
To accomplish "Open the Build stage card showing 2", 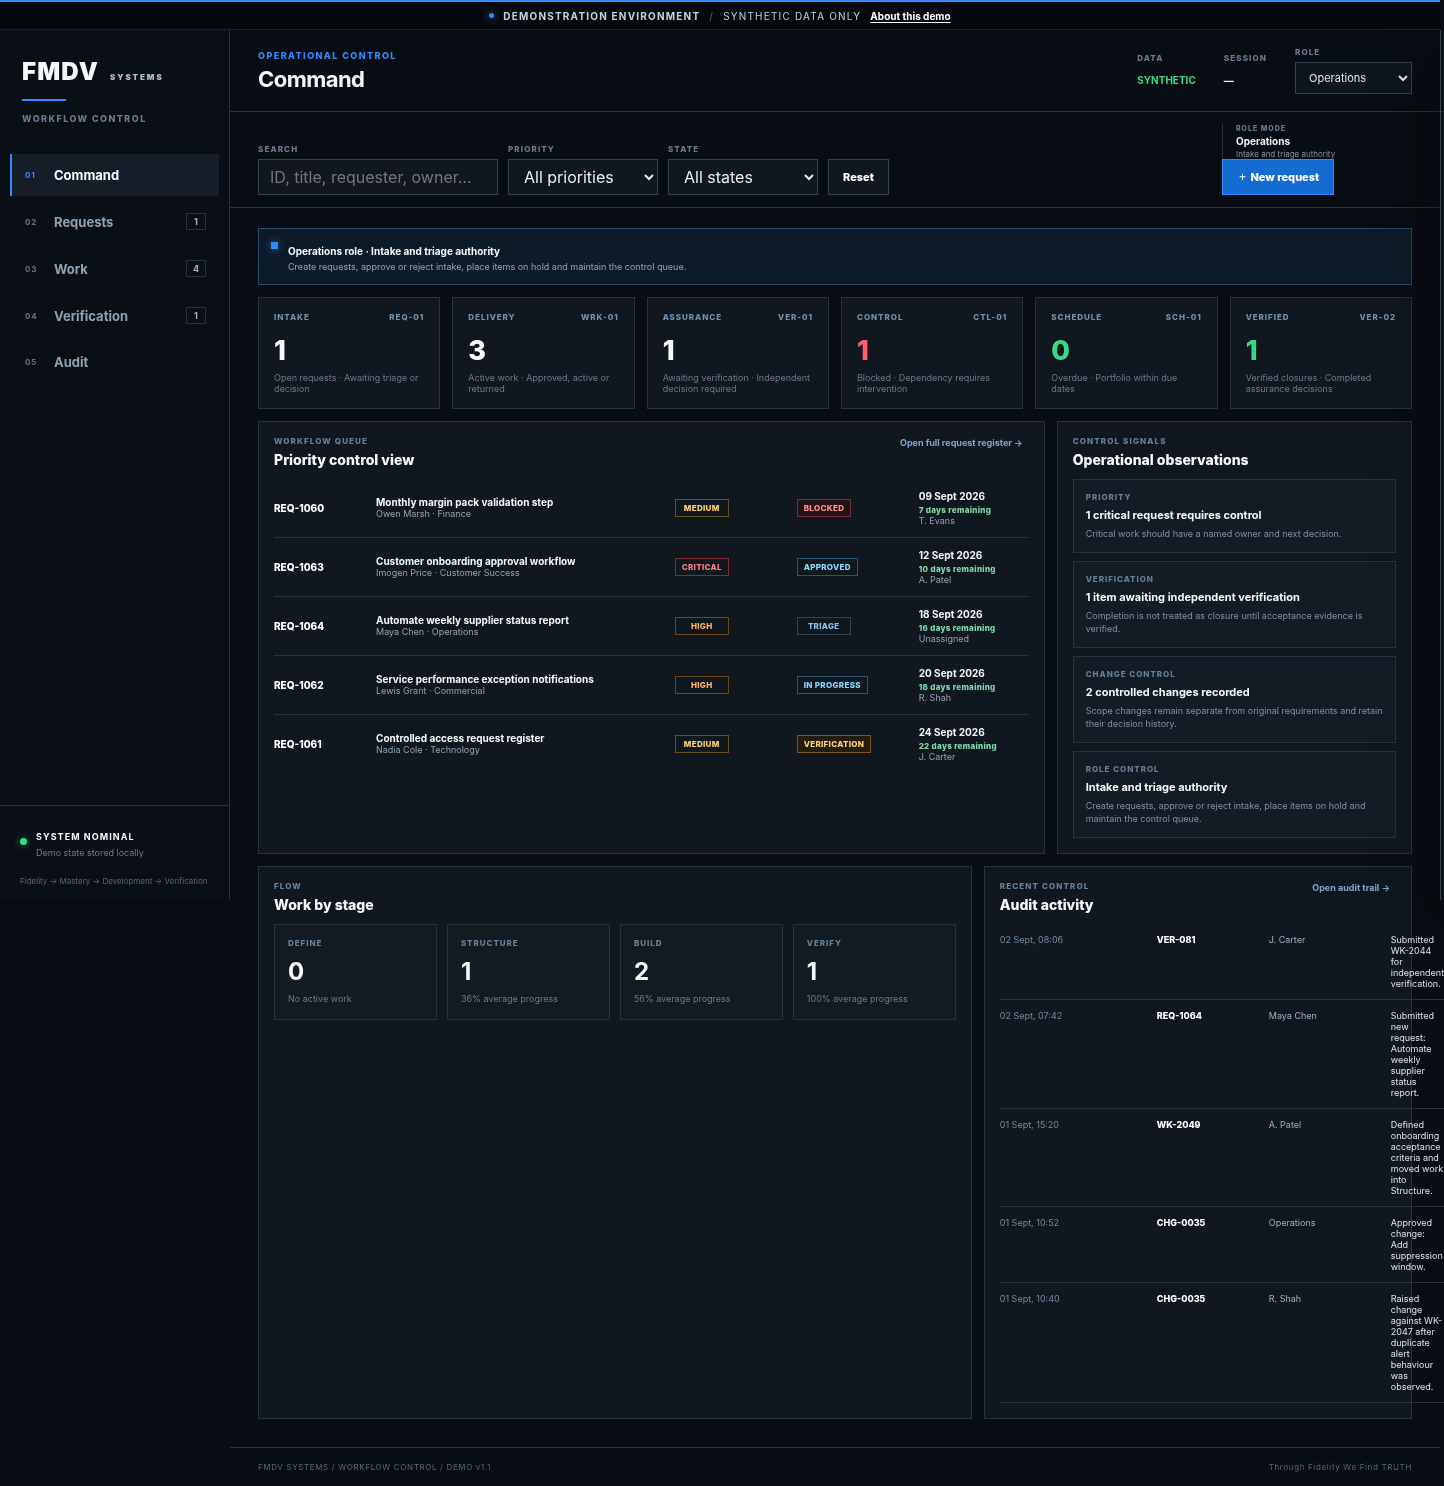I will click(x=701, y=972).
